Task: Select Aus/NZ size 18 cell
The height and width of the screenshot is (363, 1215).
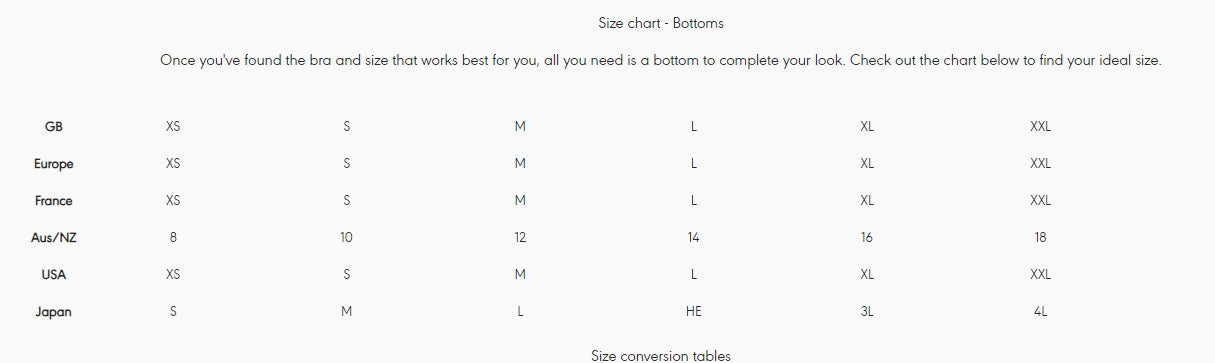Action: pos(1040,238)
